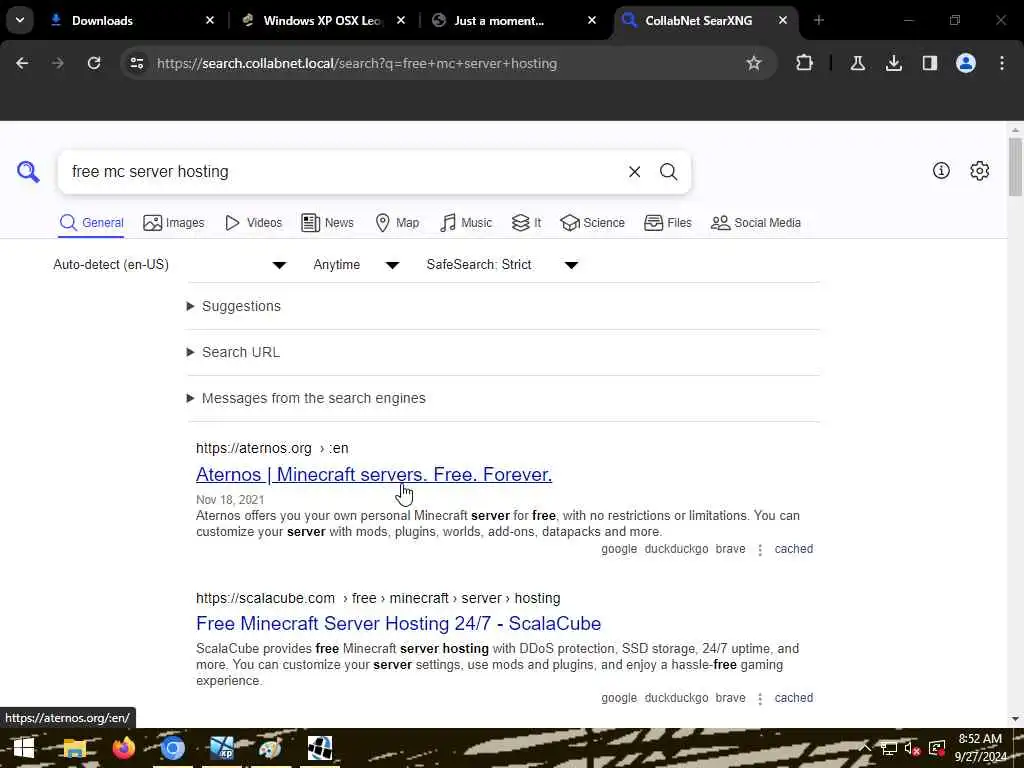The width and height of the screenshot is (1024, 768).
Task: Open the Extensions puzzle icon
Action: [x=805, y=63]
